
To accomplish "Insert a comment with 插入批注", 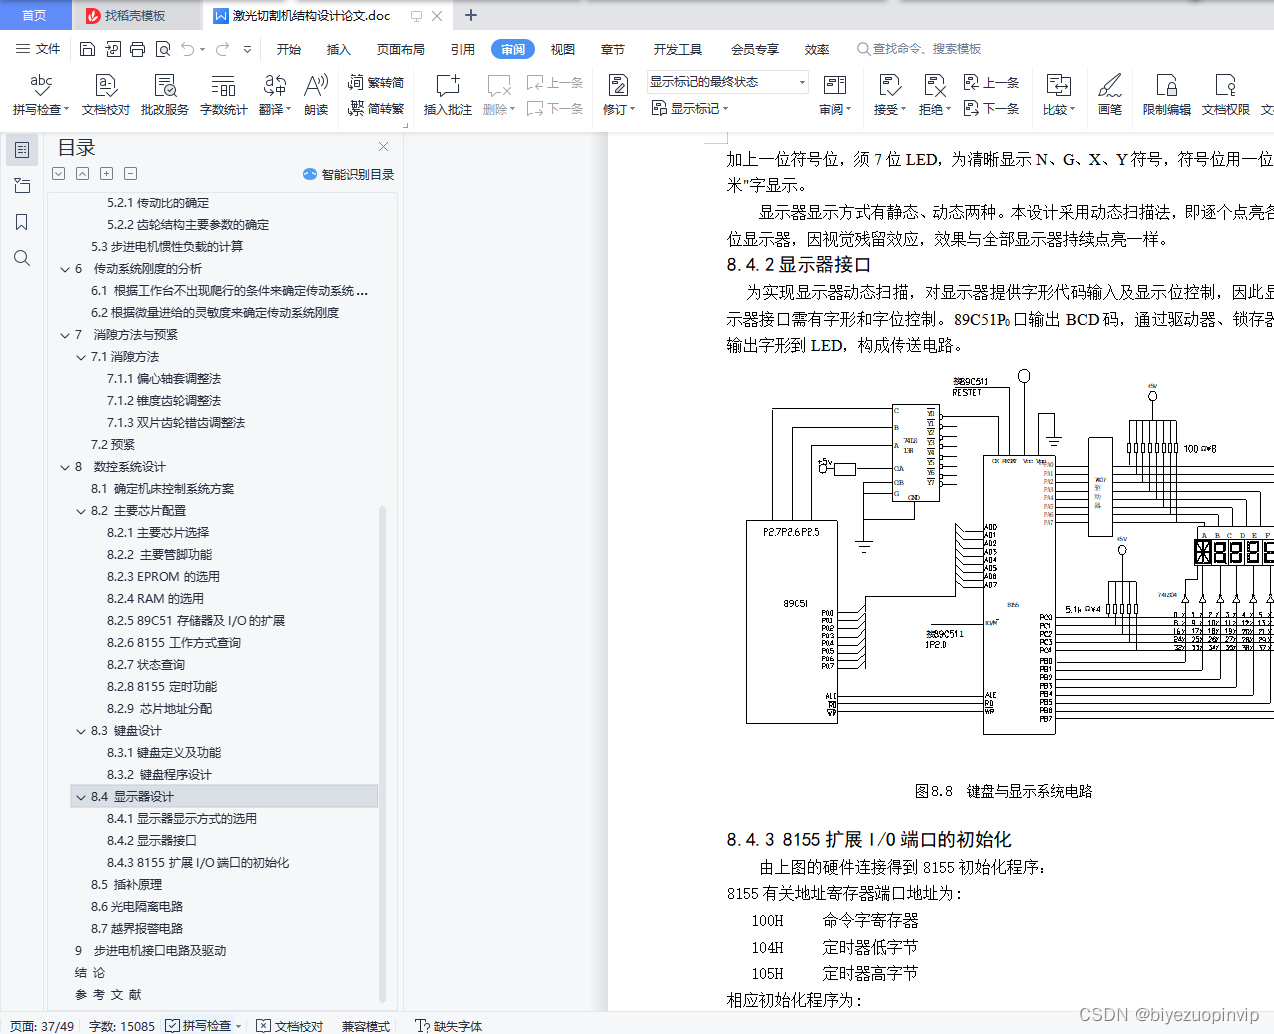I will point(447,95).
